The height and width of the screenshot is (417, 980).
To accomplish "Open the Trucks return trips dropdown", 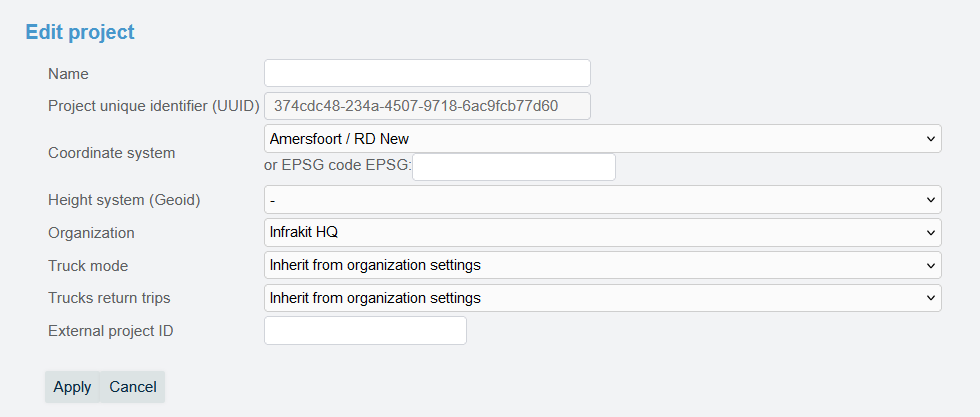I will [602, 298].
